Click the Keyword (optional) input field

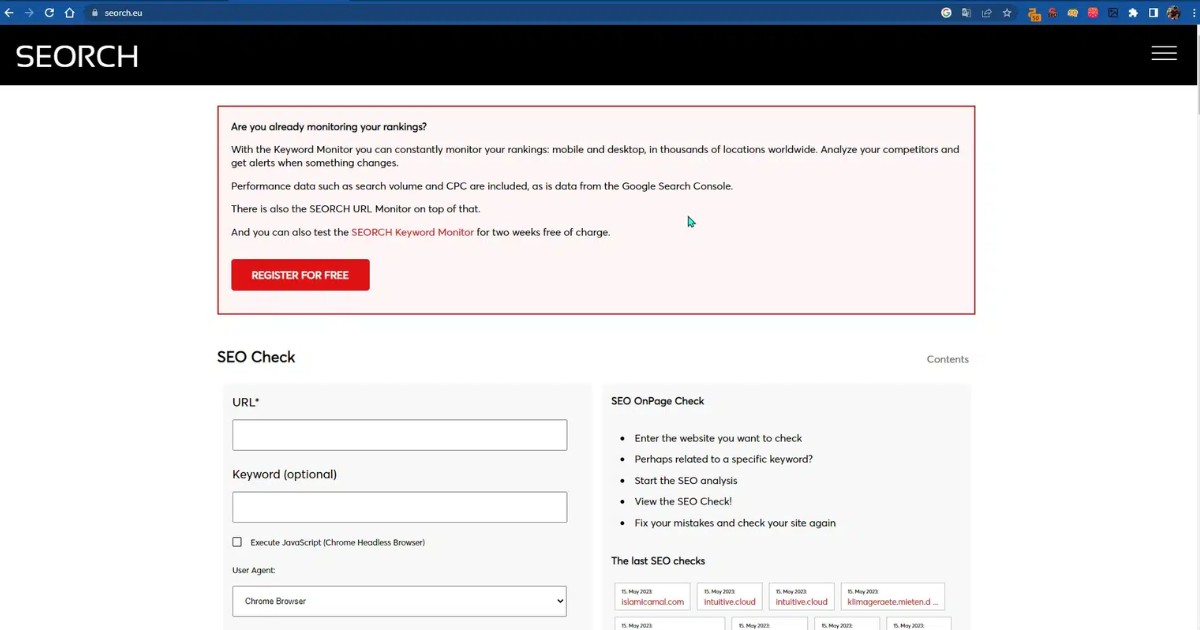[399, 507]
